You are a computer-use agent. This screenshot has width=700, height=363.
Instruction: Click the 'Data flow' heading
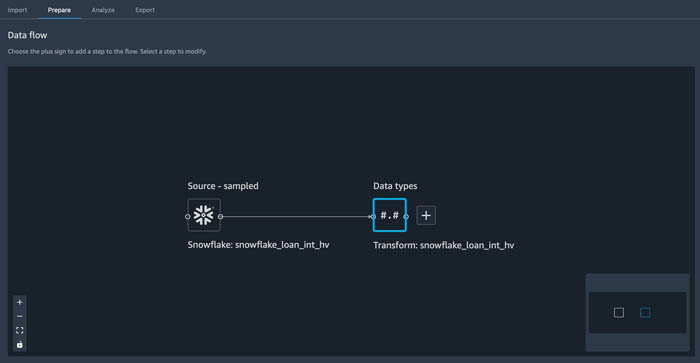click(27, 35)
